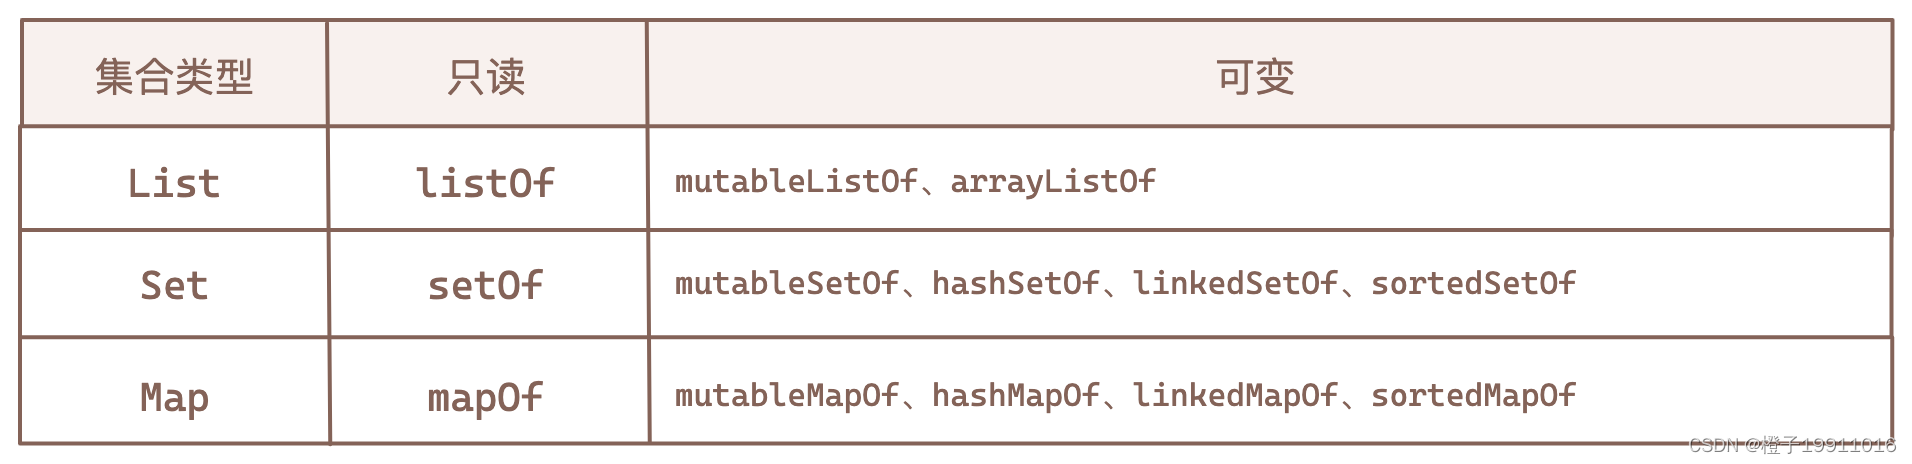The image size is (1912, 464).
Task: Click the CSDN author watermark
Action: [1792, 445]
